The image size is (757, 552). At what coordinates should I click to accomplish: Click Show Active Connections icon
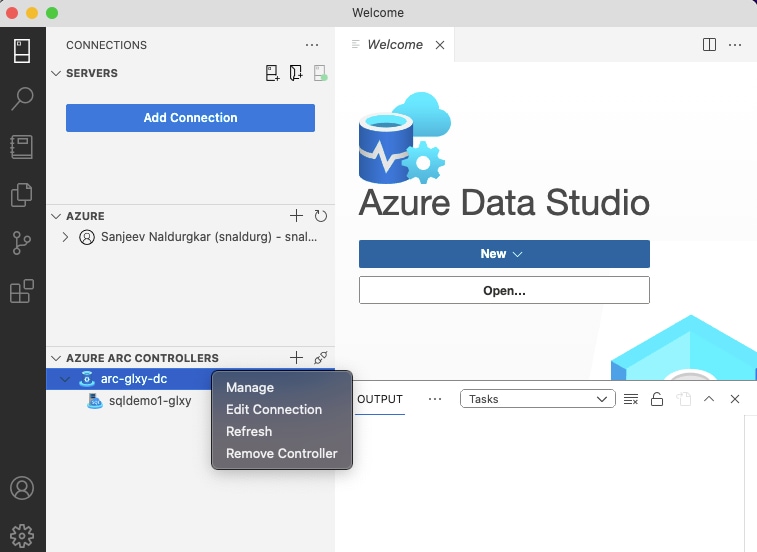tap(320, 73)
